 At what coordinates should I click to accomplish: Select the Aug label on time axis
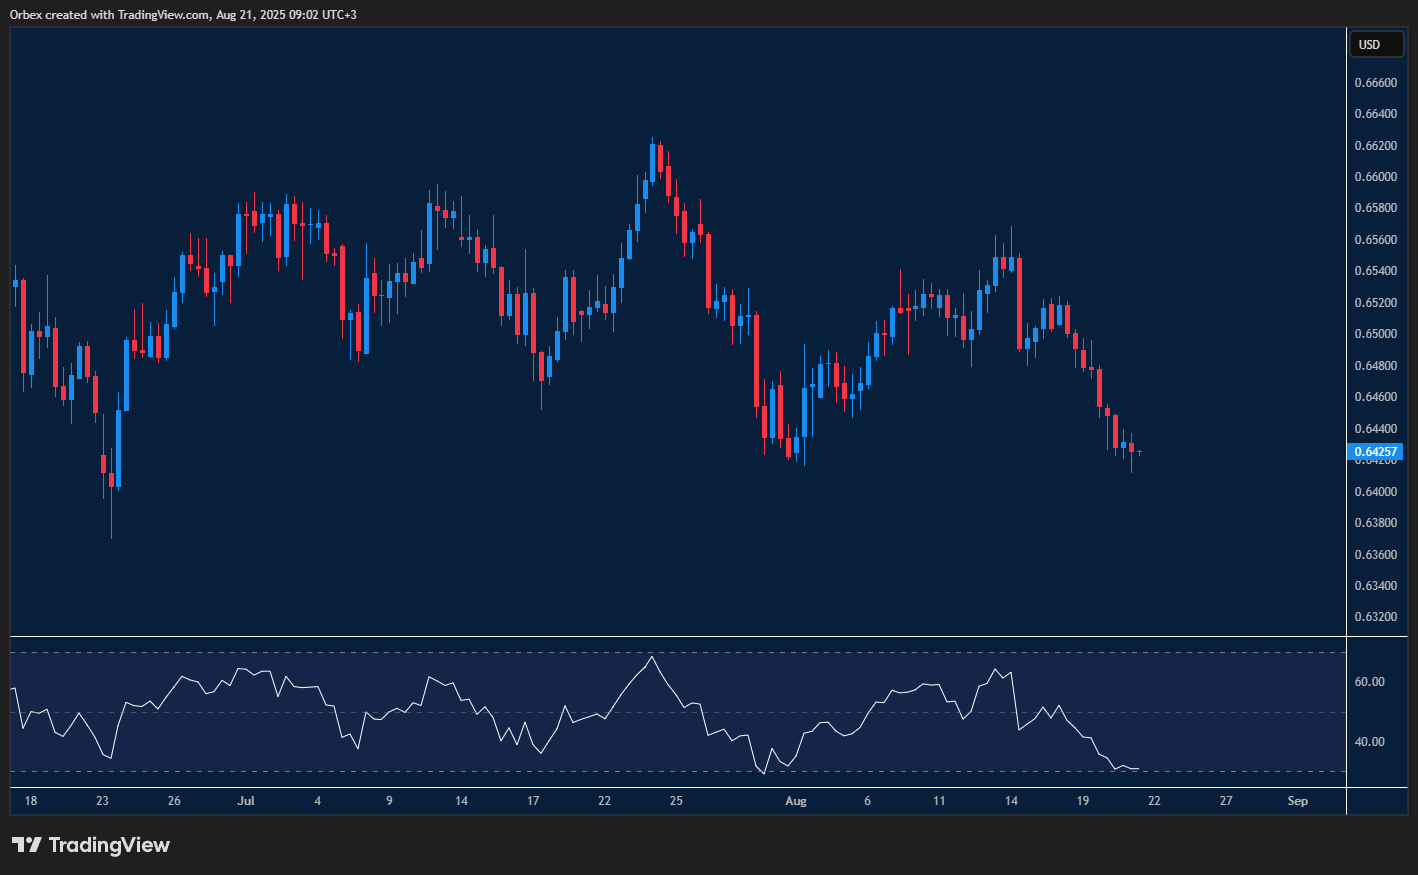click(x=795, y=801)
